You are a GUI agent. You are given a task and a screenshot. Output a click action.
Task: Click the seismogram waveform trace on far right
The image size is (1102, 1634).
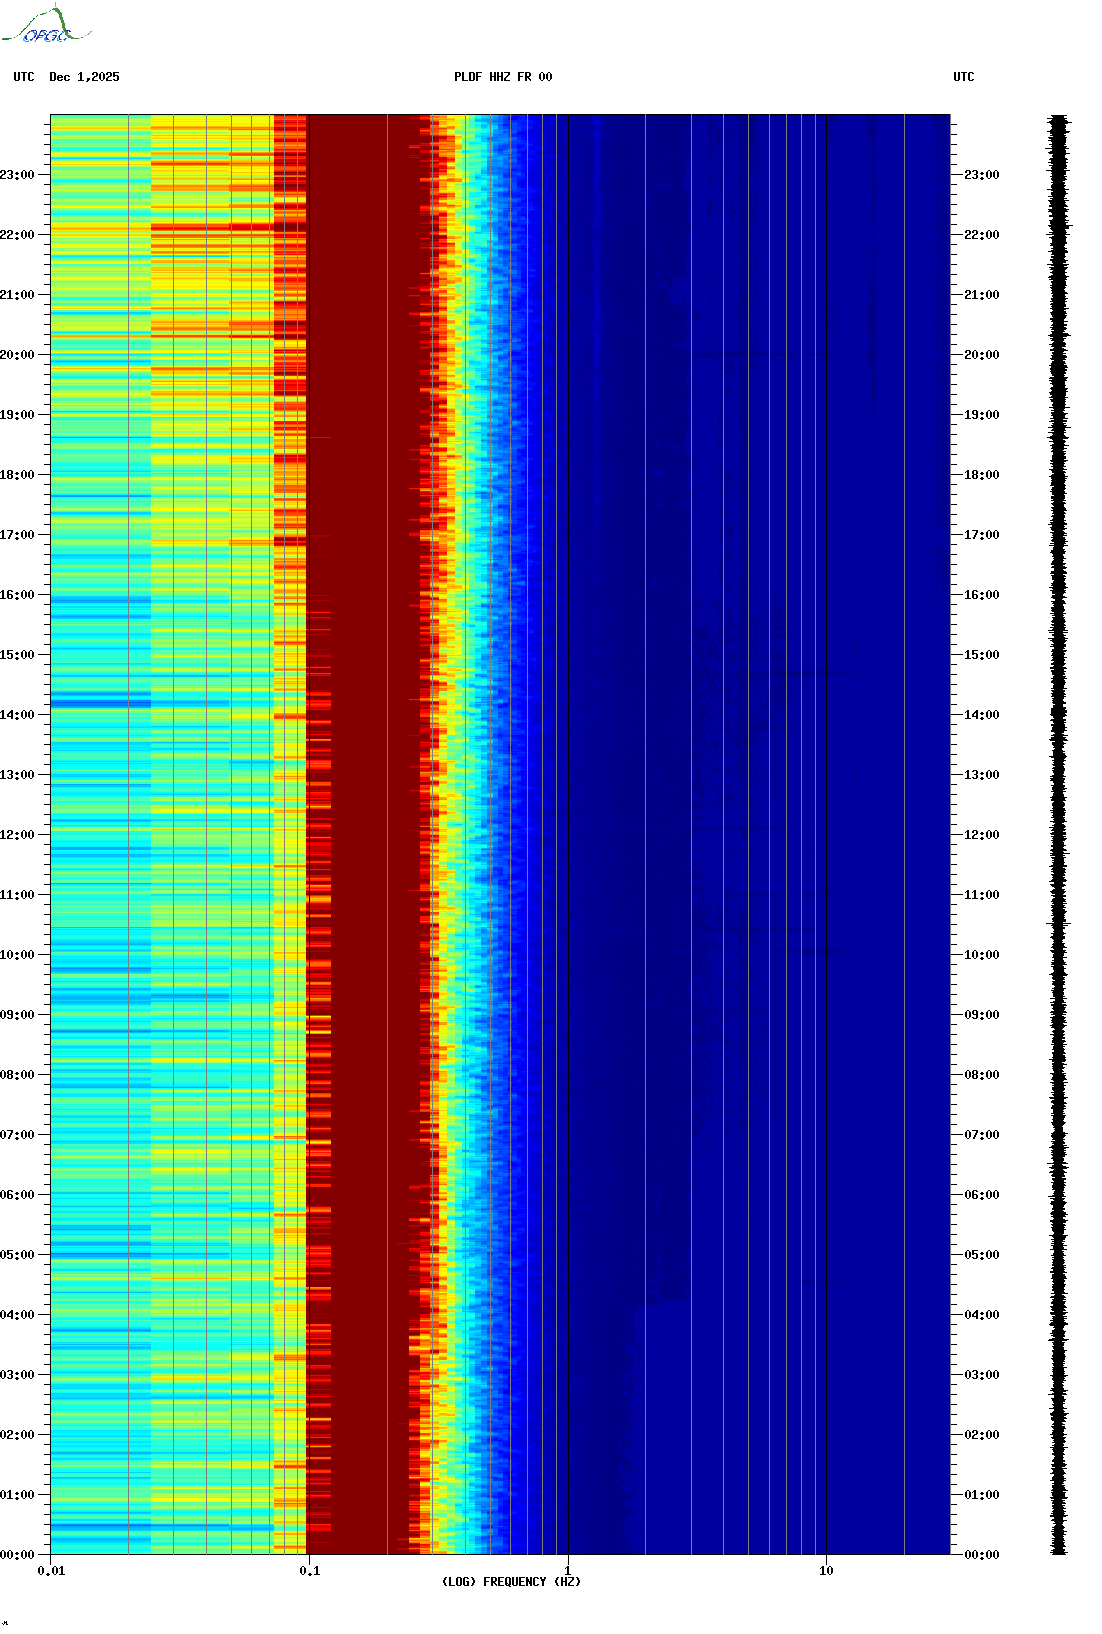[x=1058, y=834]
